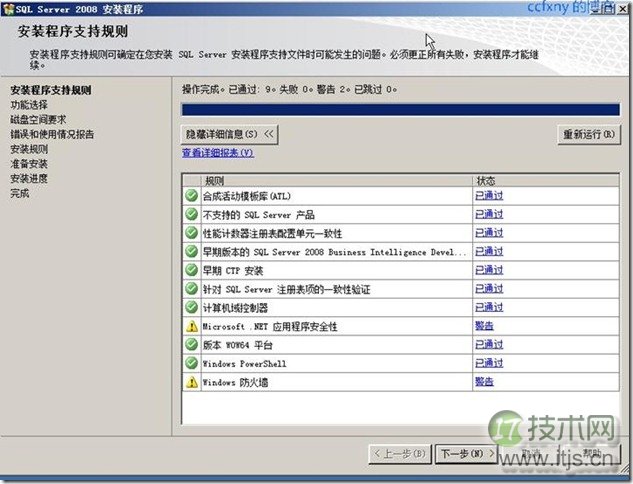Screen dimensions: 633x484
Task: Click green check icon for Windows PowerShell
Action: (191, 363)
